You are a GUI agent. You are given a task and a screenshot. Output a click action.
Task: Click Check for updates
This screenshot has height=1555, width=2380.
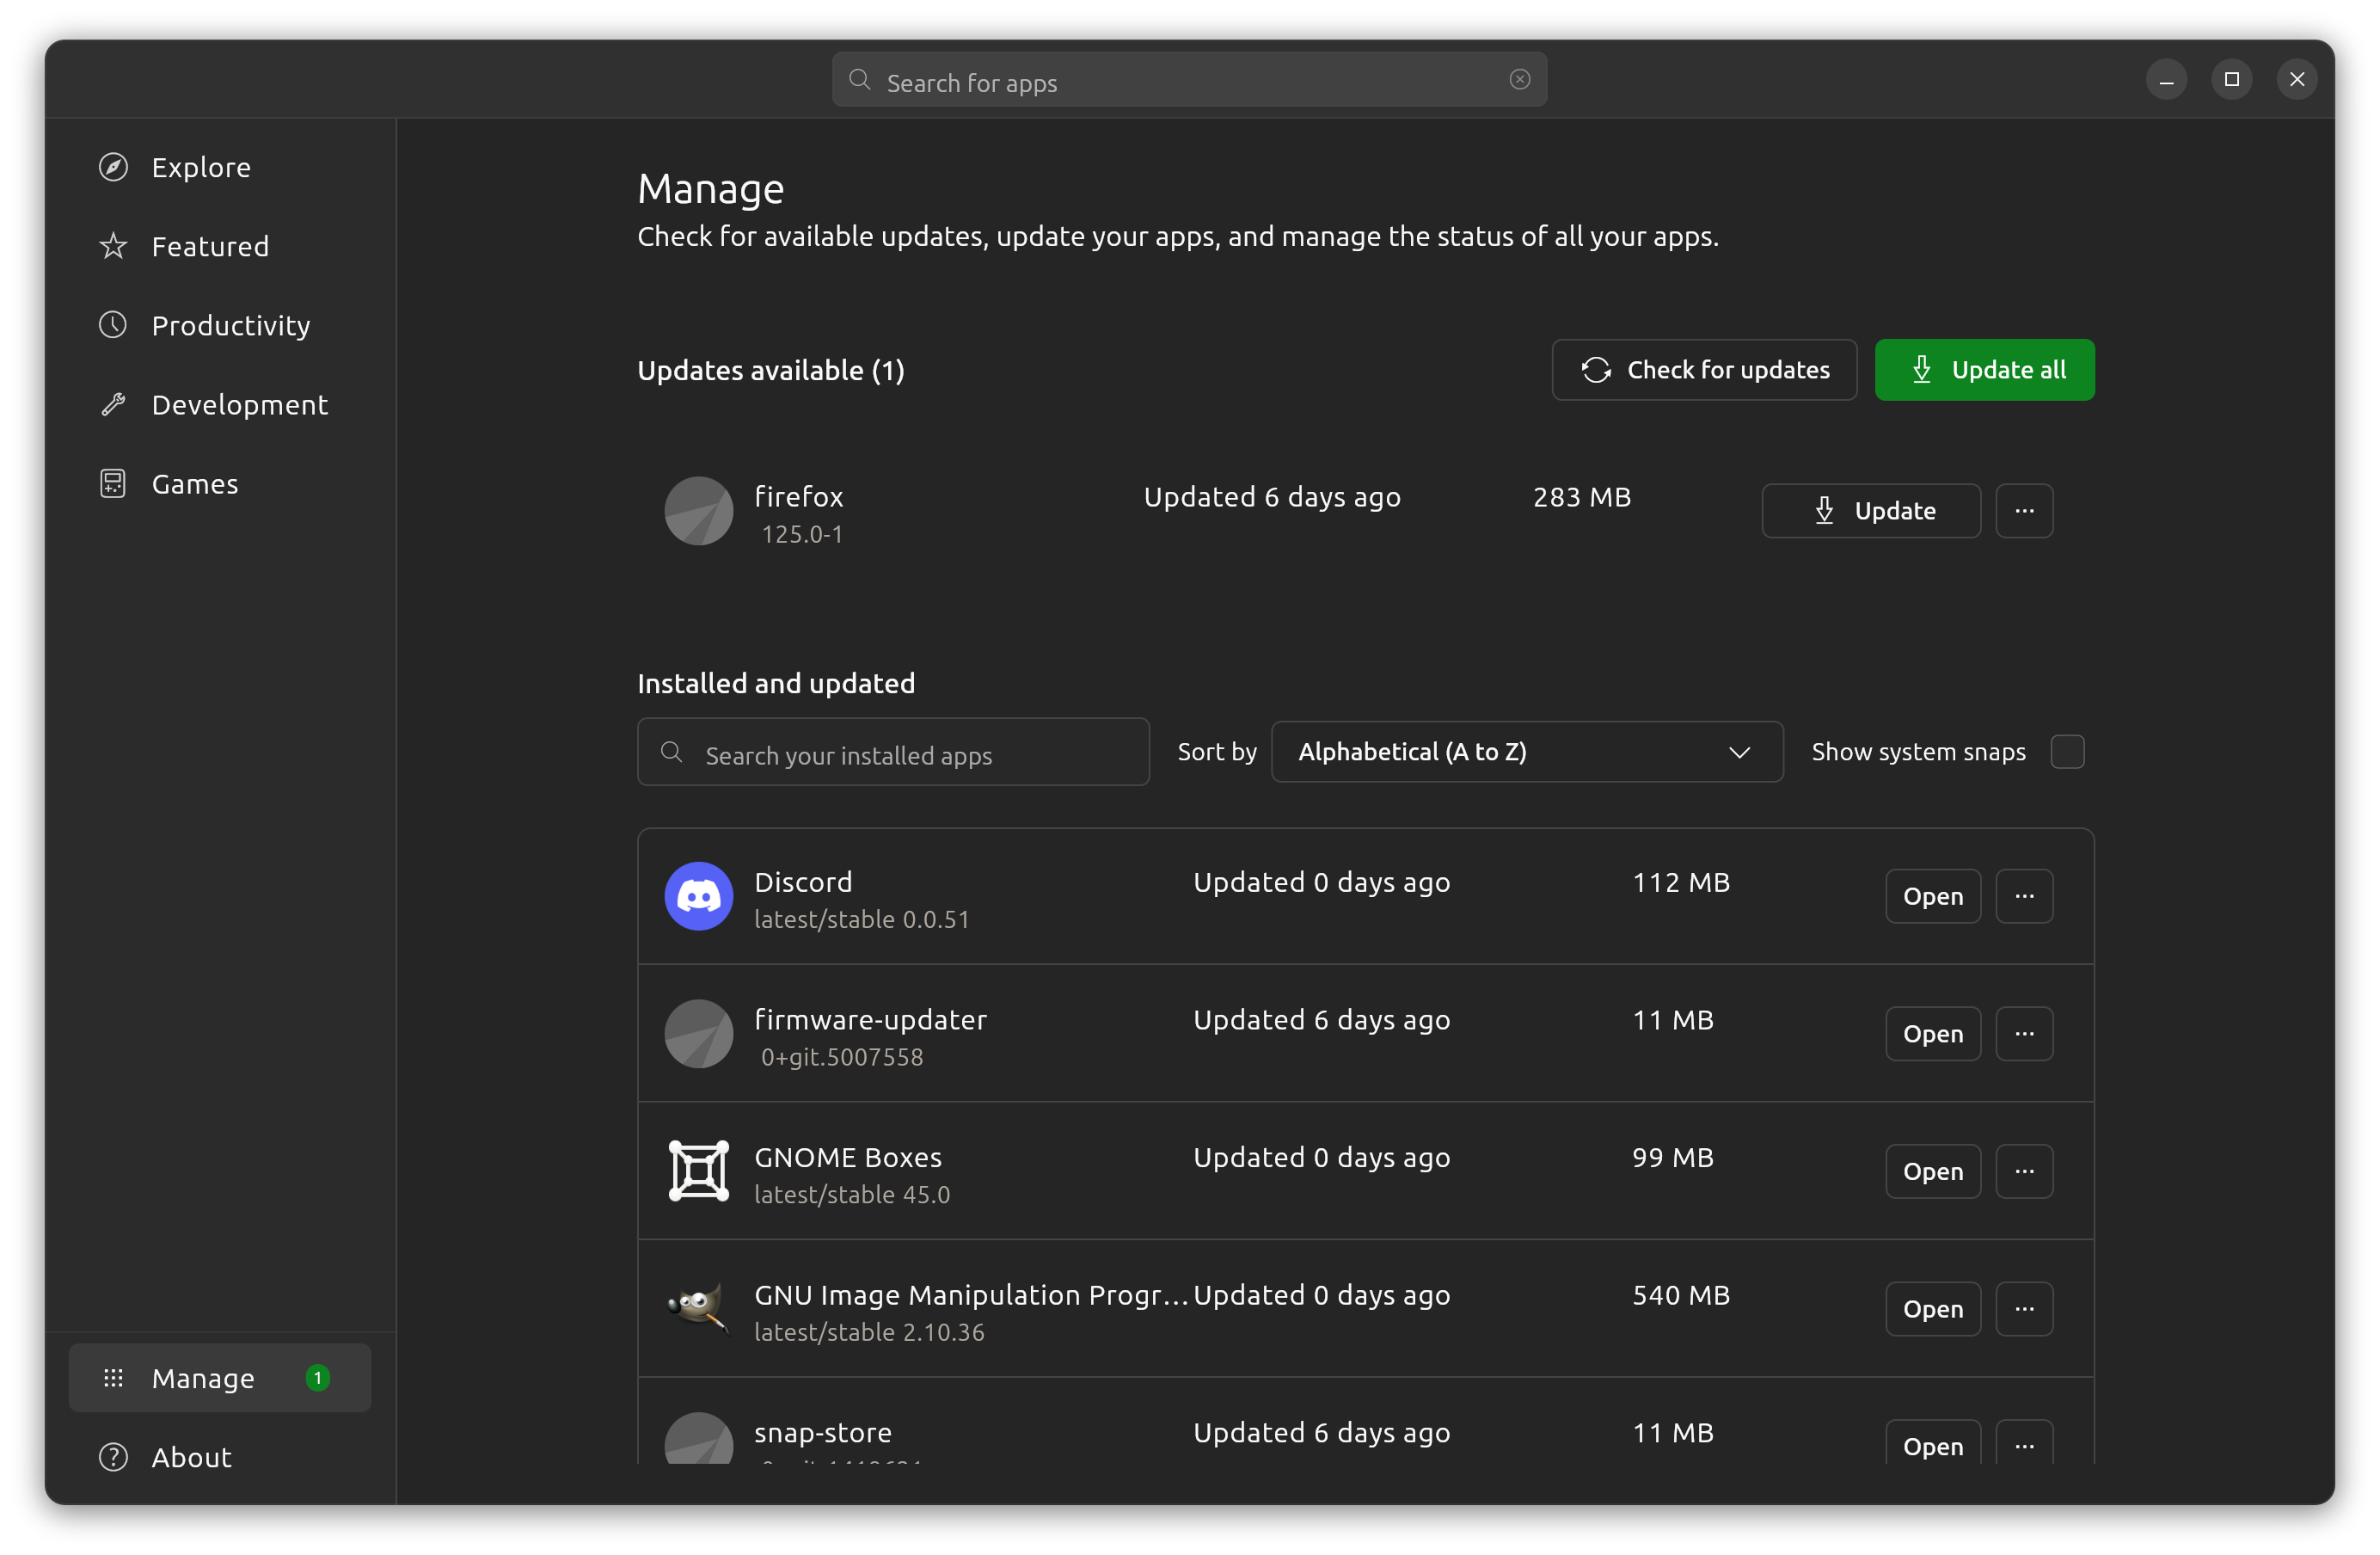click(1704, 369)
